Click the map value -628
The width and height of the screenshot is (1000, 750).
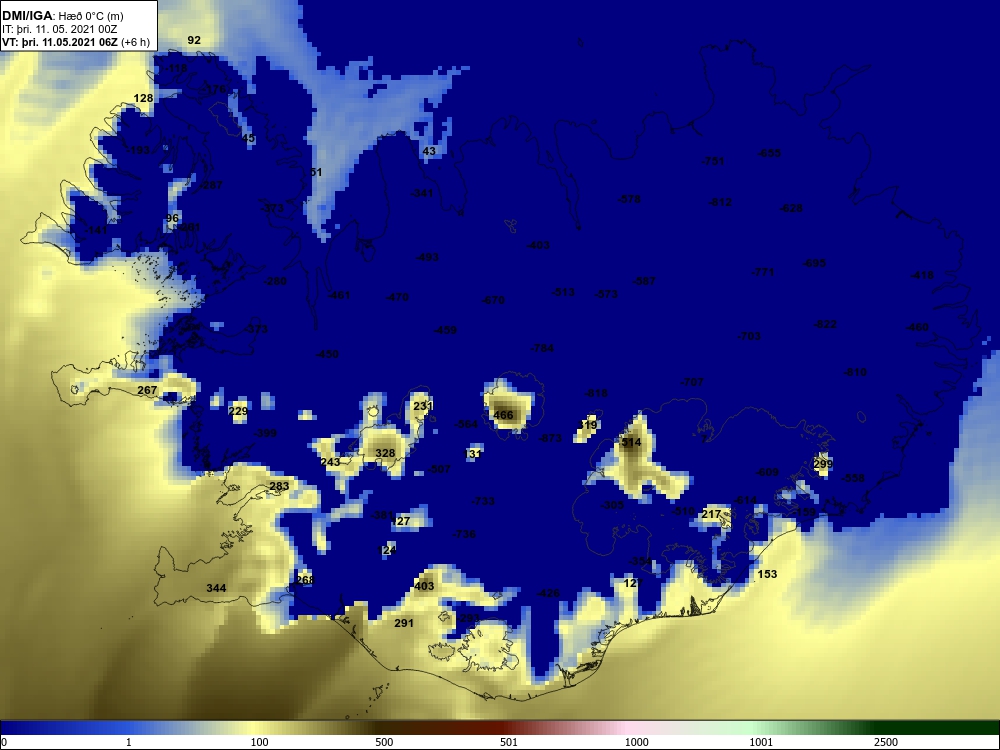pyautogui.click(x=791, y=208)
